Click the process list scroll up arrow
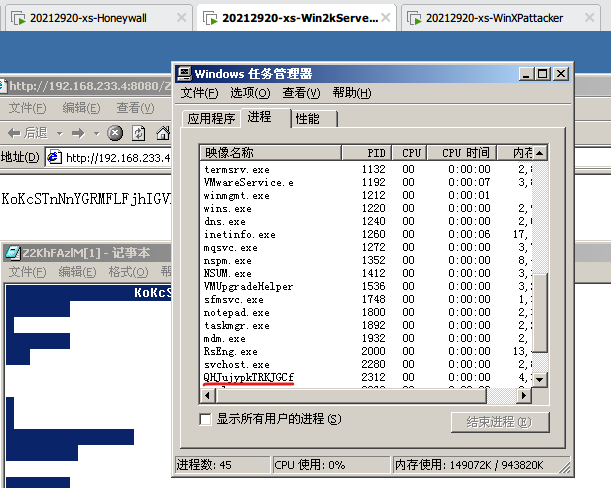This screenshot has height=488, width=611. pyautogui.click(x=540, y=153)
